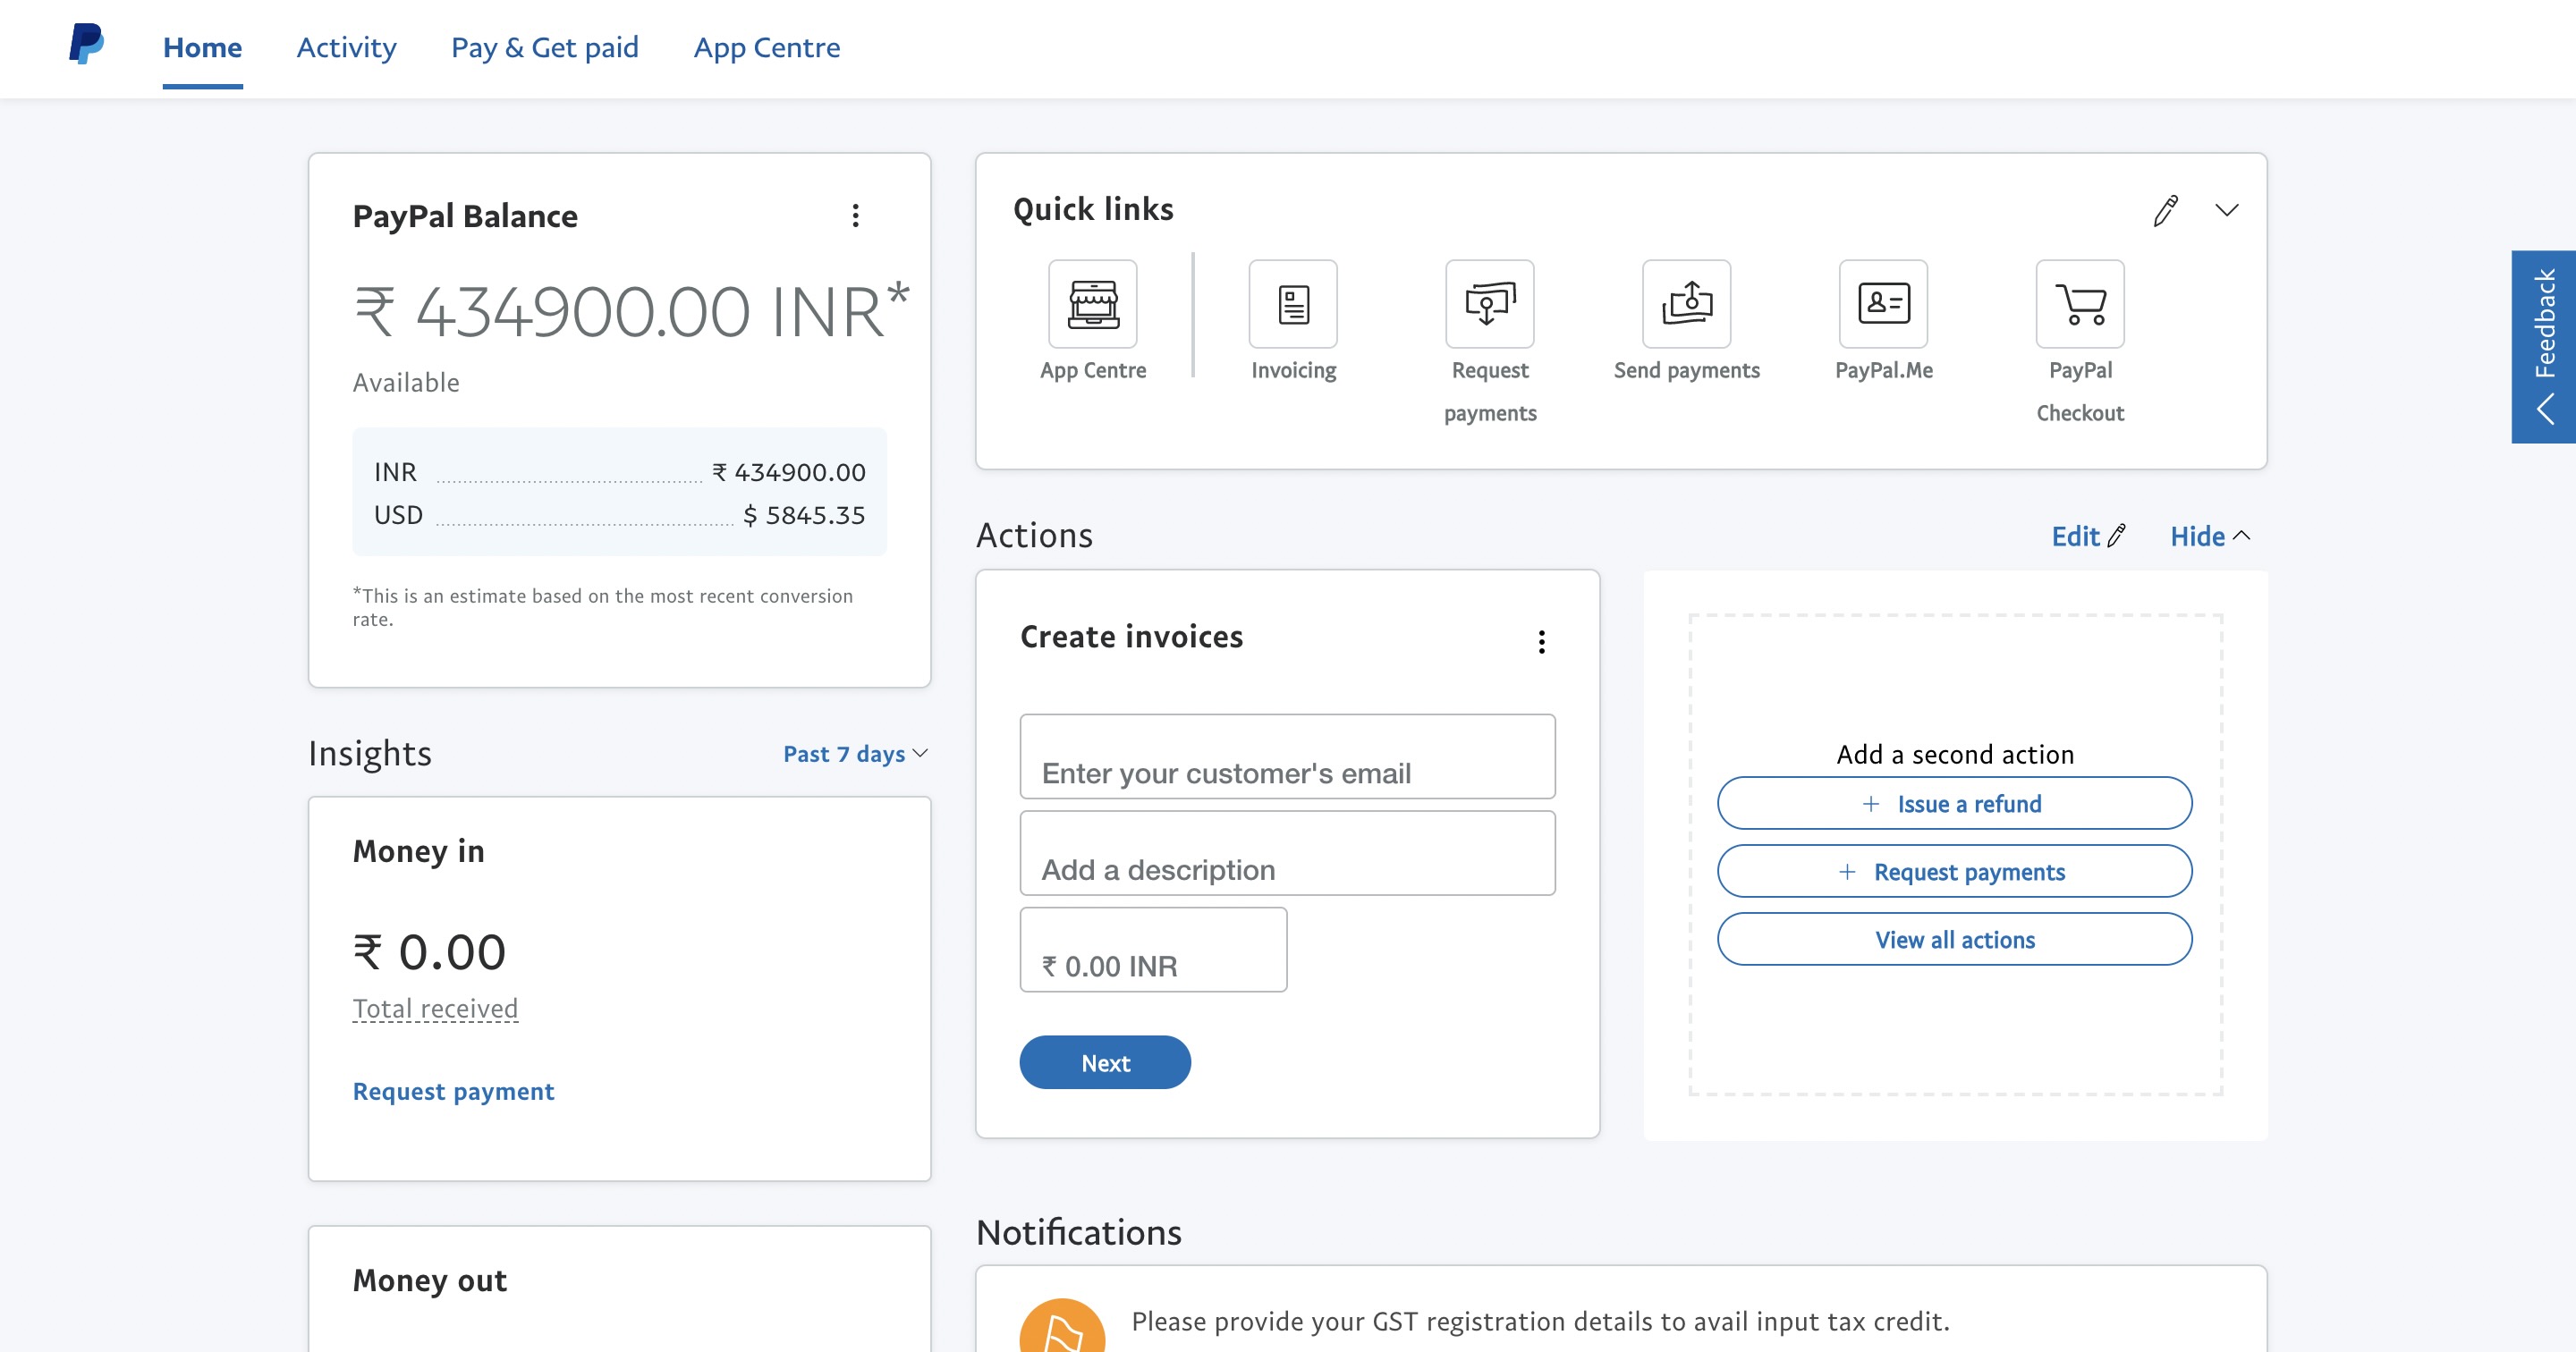Open the Pay & Get paid menu

pyautogui.click(x=544, y=47)
